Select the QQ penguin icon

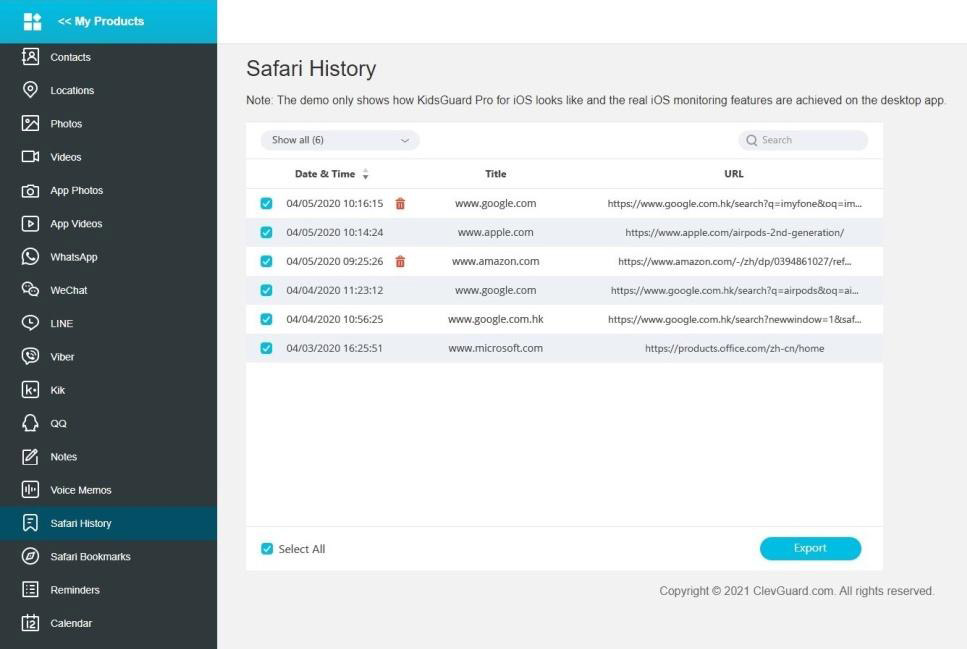[30, 423]
